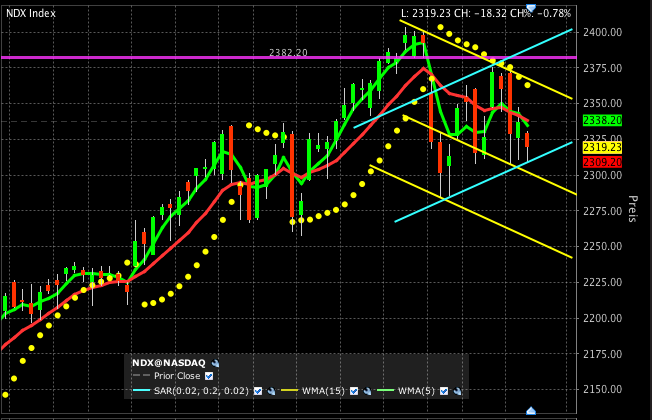
Task: Click the 2400.00 price axis label
Action: click(603, 32)
